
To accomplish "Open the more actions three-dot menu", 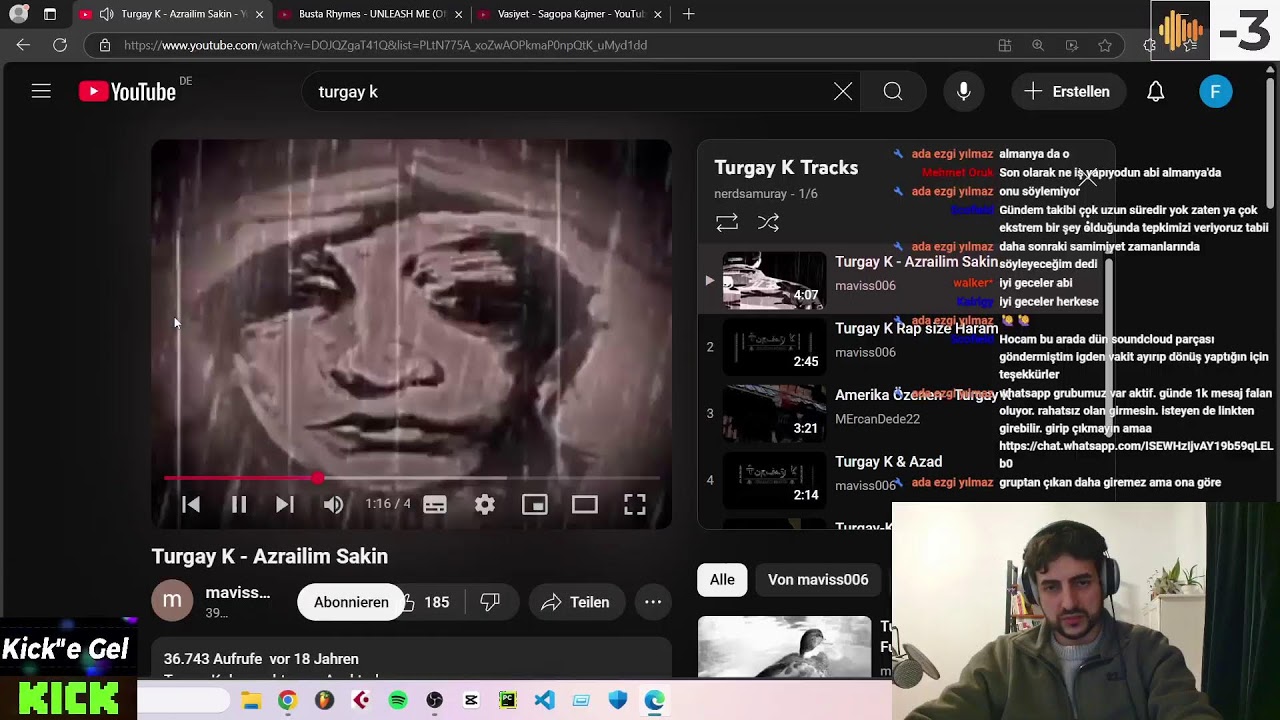I will [x=653, y=602].
